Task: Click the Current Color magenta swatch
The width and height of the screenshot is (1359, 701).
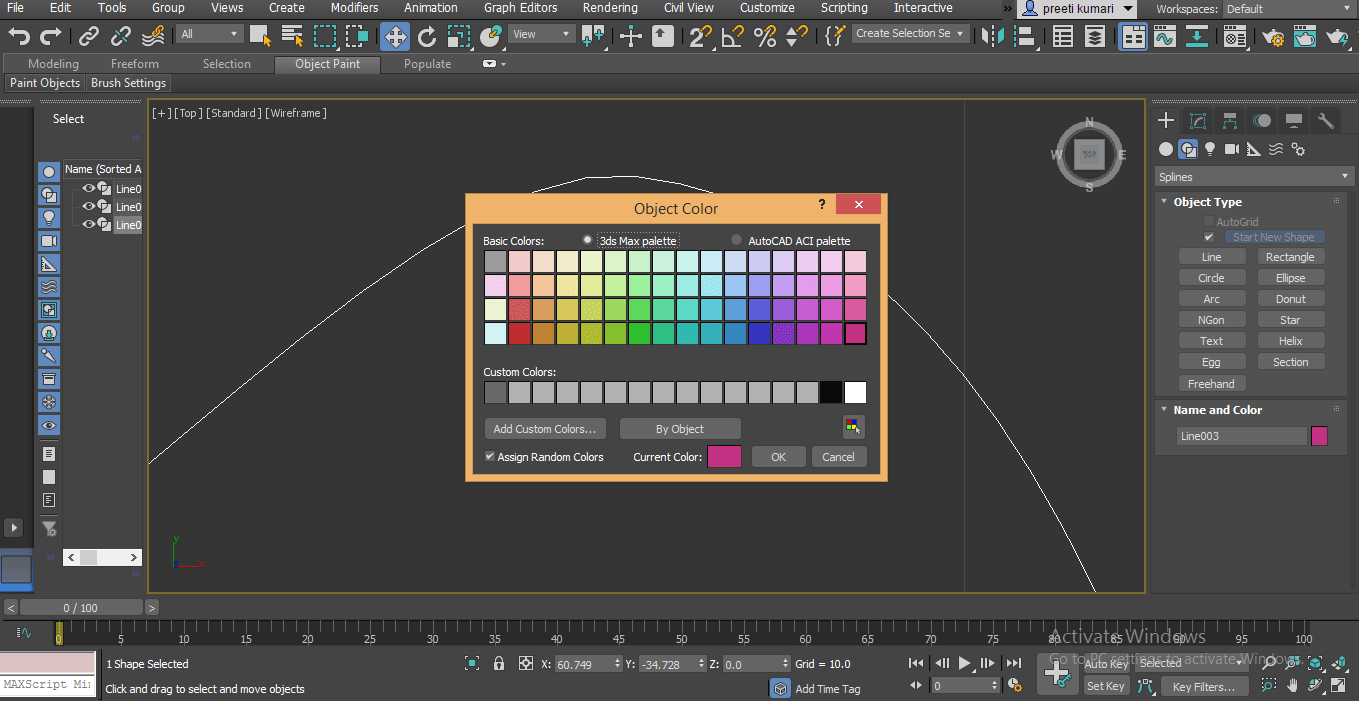Action: tap(724, 456)
